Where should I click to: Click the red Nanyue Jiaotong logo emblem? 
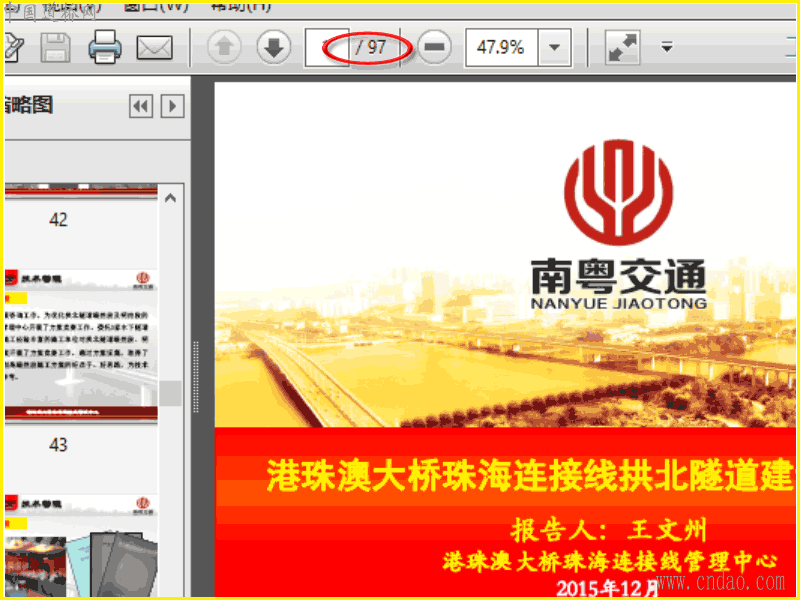pyautogui.click(x=618, y=192)
